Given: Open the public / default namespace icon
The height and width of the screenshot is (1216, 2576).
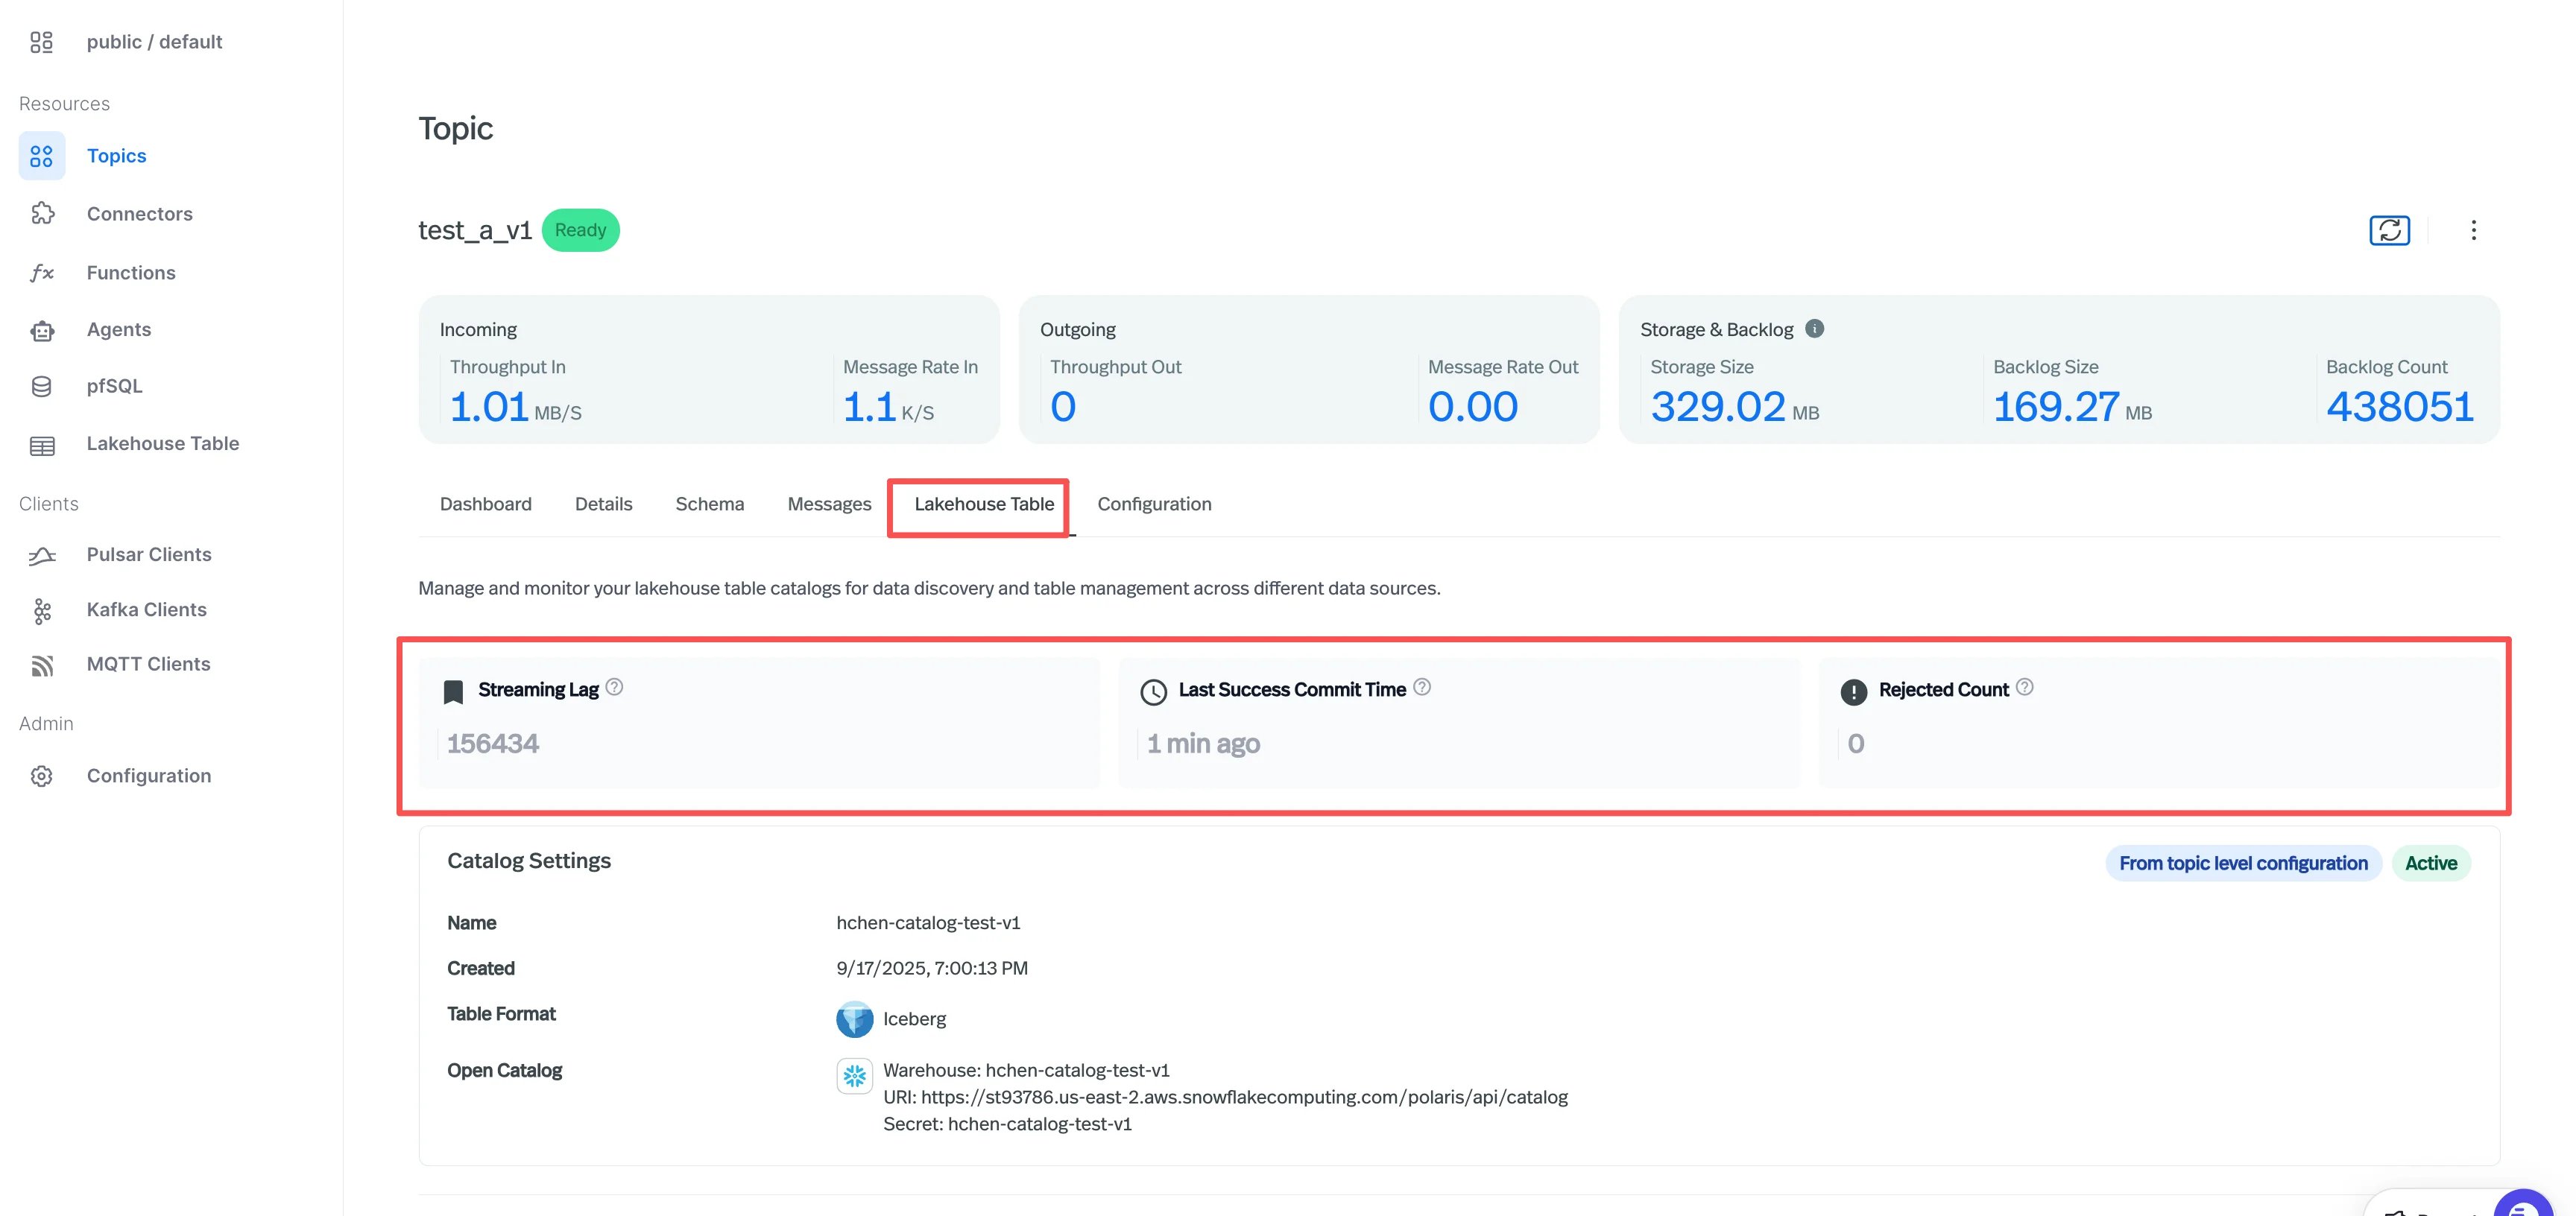Looking at the screenshot, I should [x=41, y=42].
